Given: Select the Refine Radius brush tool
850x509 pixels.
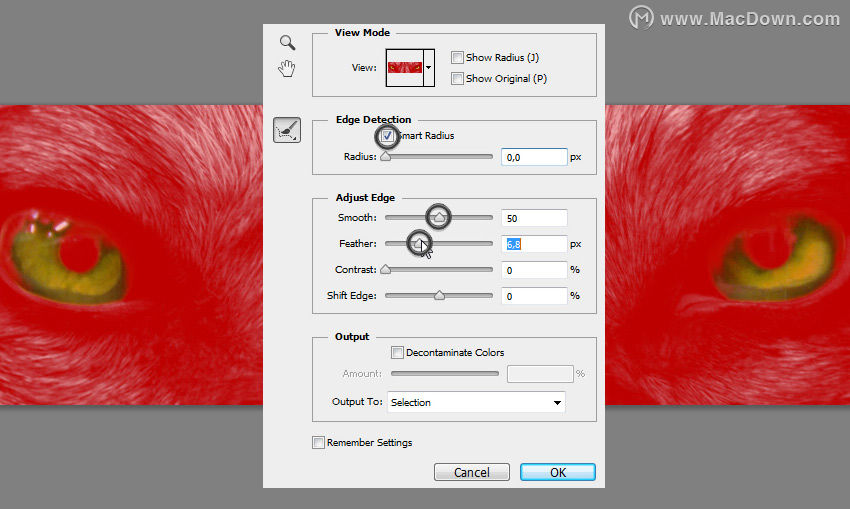Looking at the screenshot, I should tap(287, 130).
